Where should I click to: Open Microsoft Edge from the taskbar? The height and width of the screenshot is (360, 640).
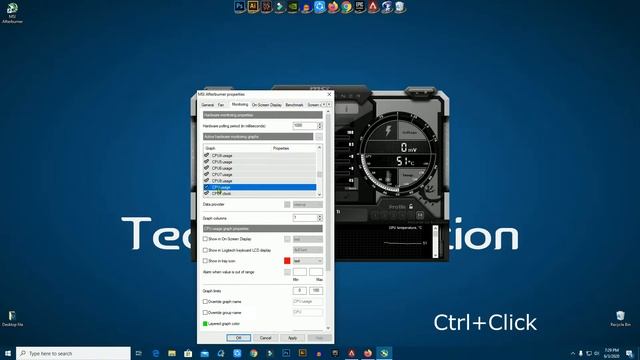click(156, 353)
